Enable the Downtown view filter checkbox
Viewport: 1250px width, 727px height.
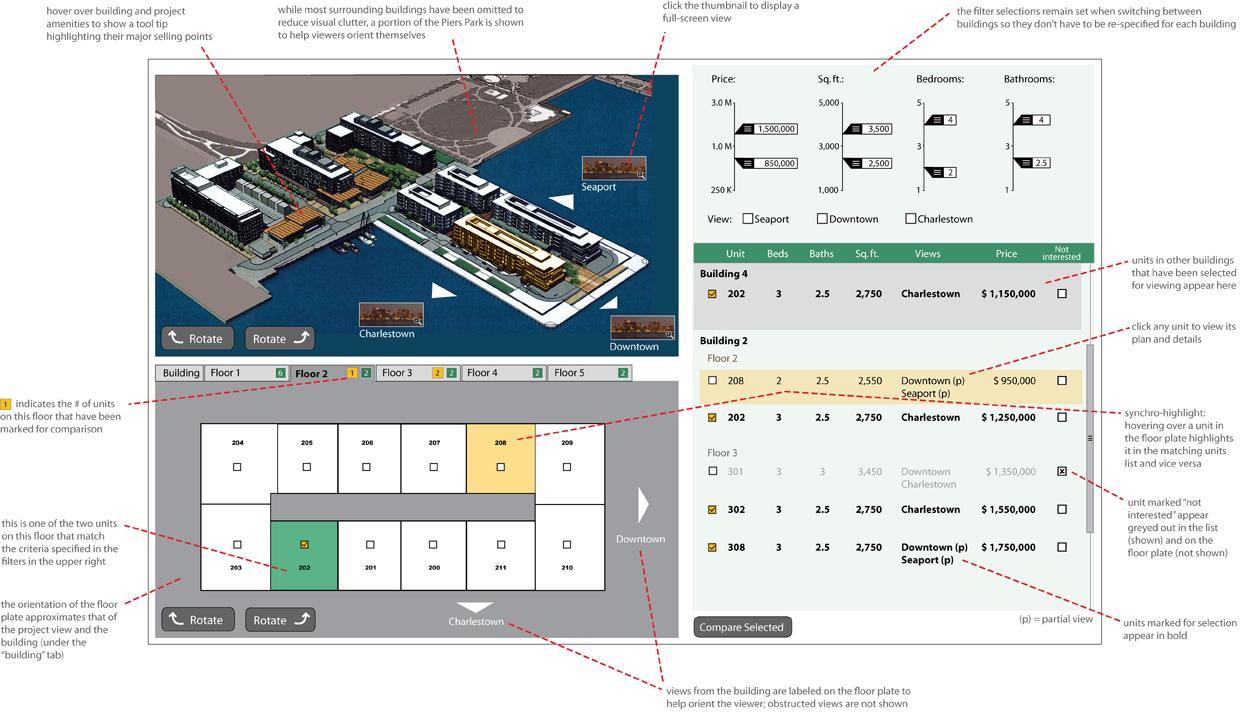(822, 218)
